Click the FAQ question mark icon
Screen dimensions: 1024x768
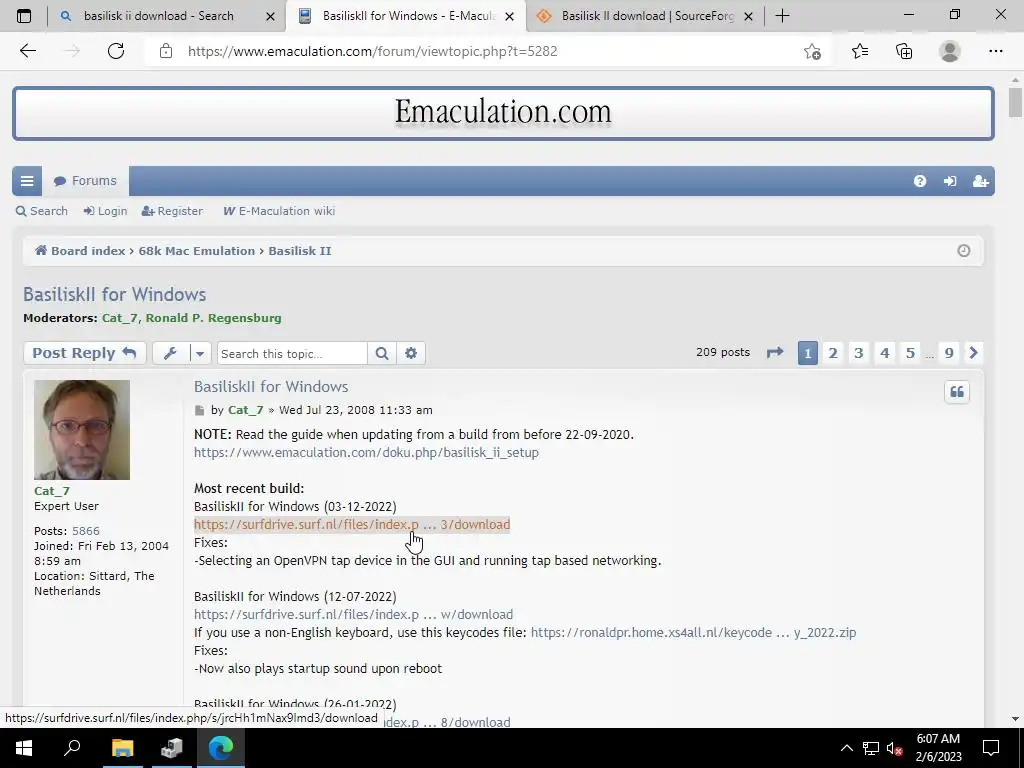pos(920,181)
